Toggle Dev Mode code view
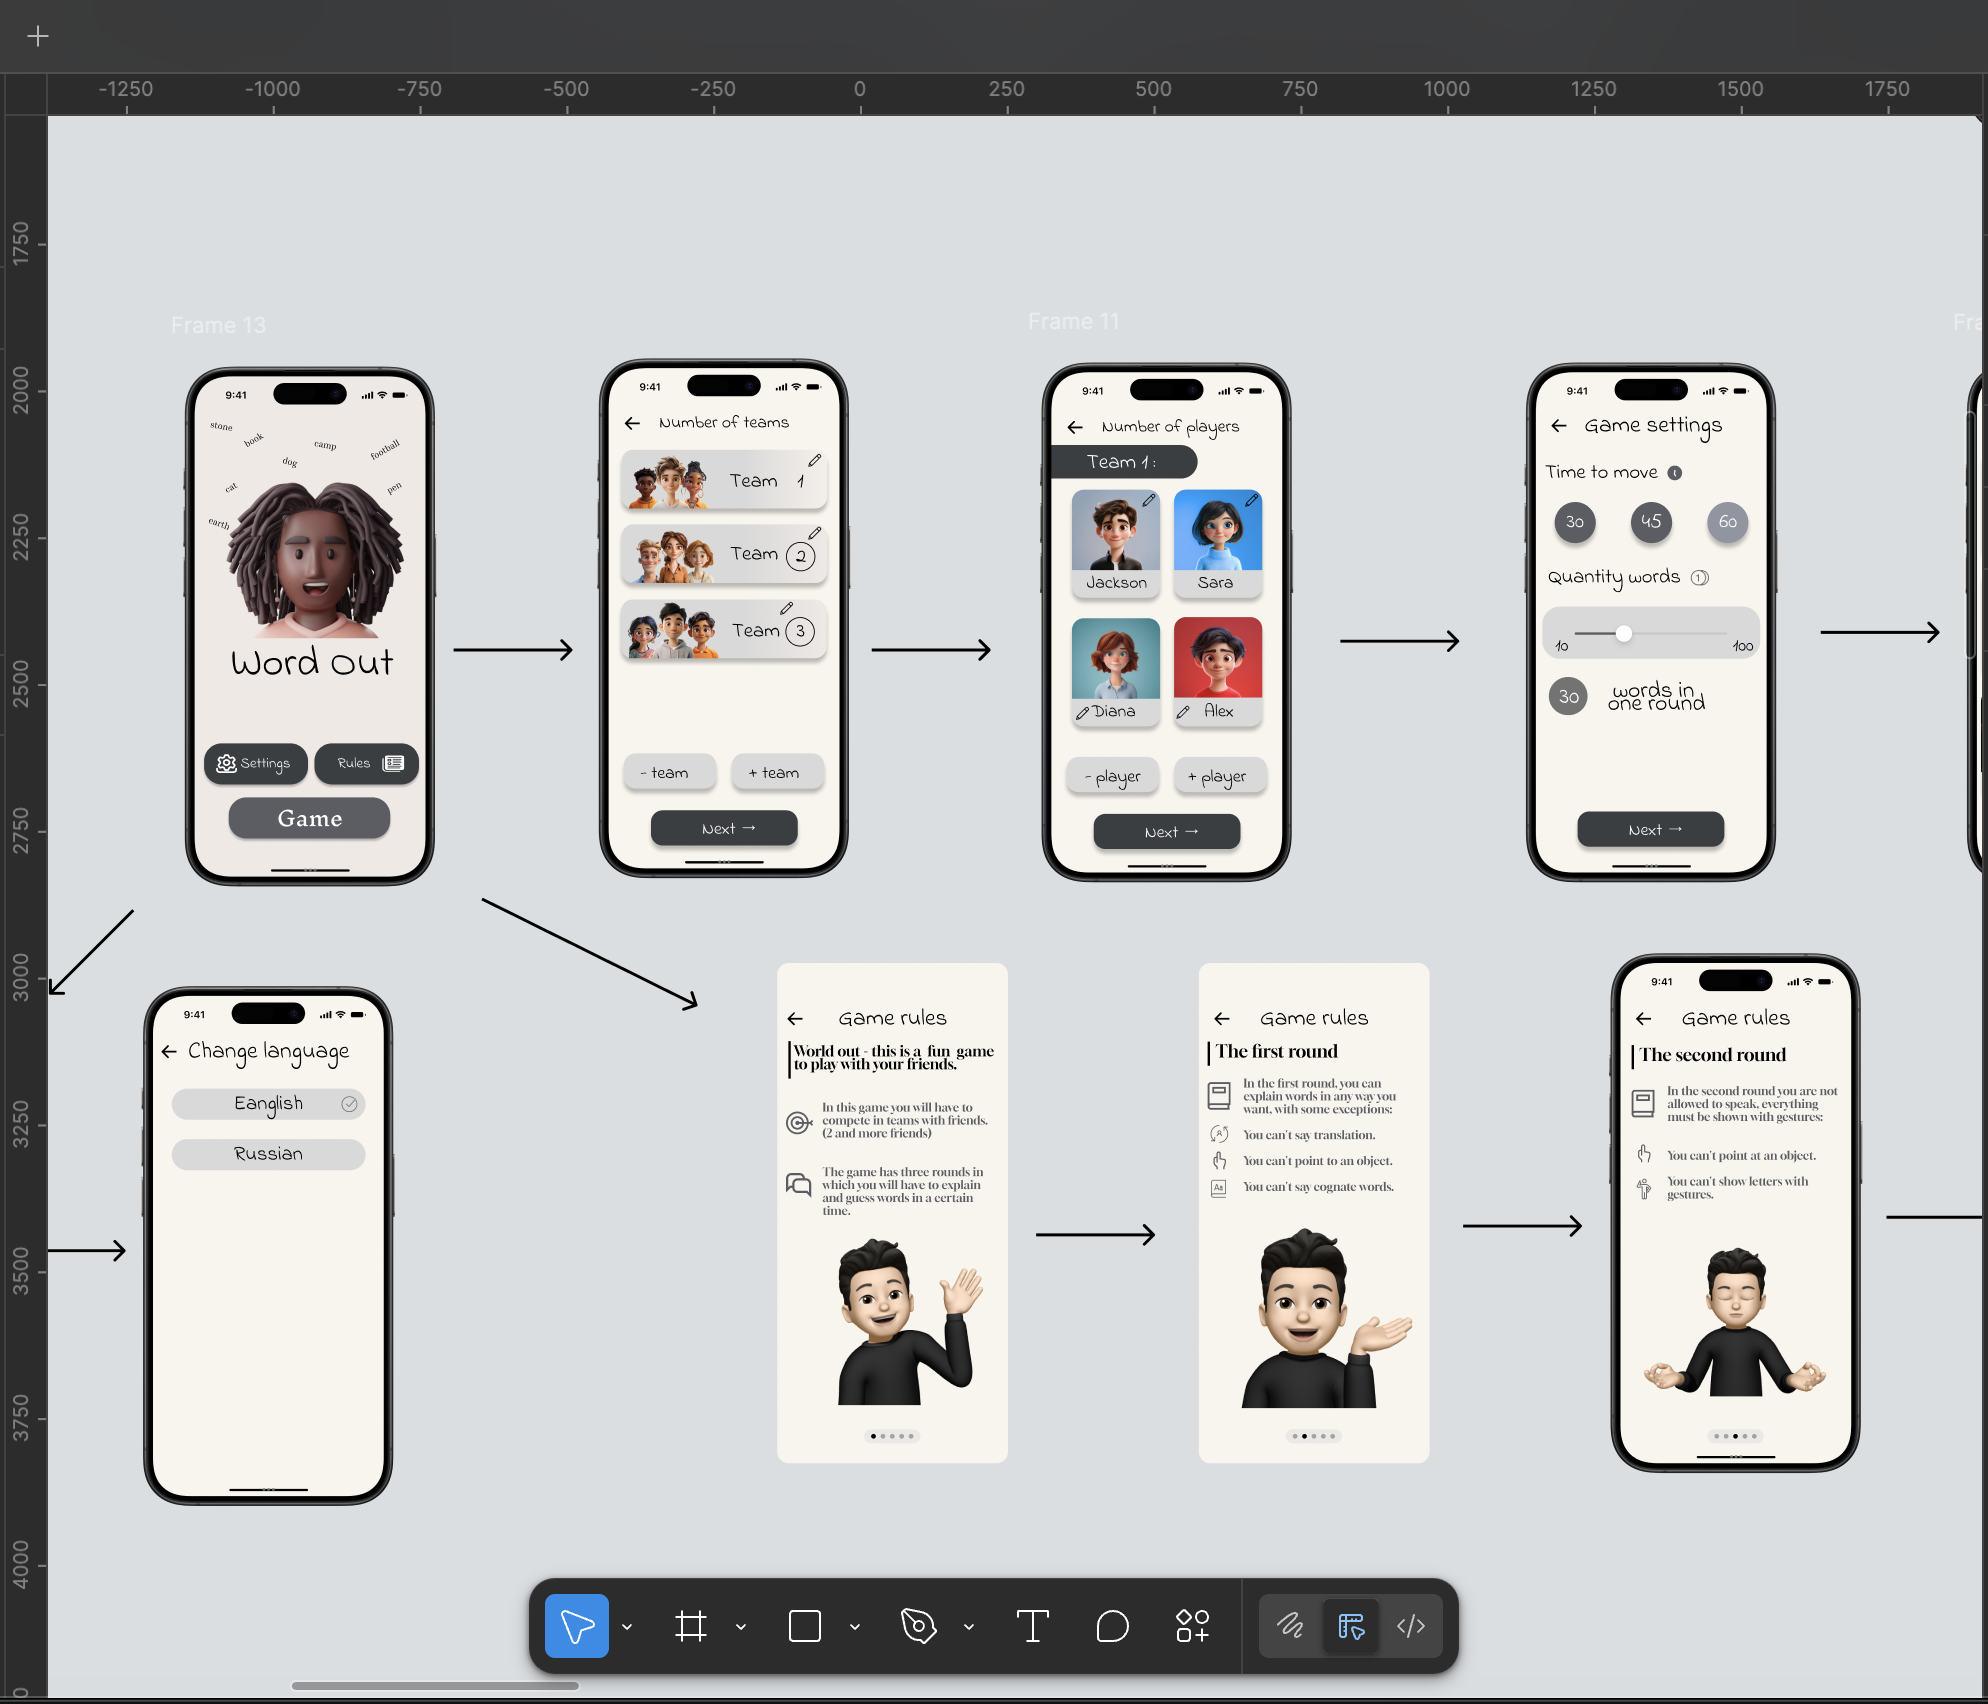The width and height of the screenshot is (1988, 1704). tap(1411, 1626)
